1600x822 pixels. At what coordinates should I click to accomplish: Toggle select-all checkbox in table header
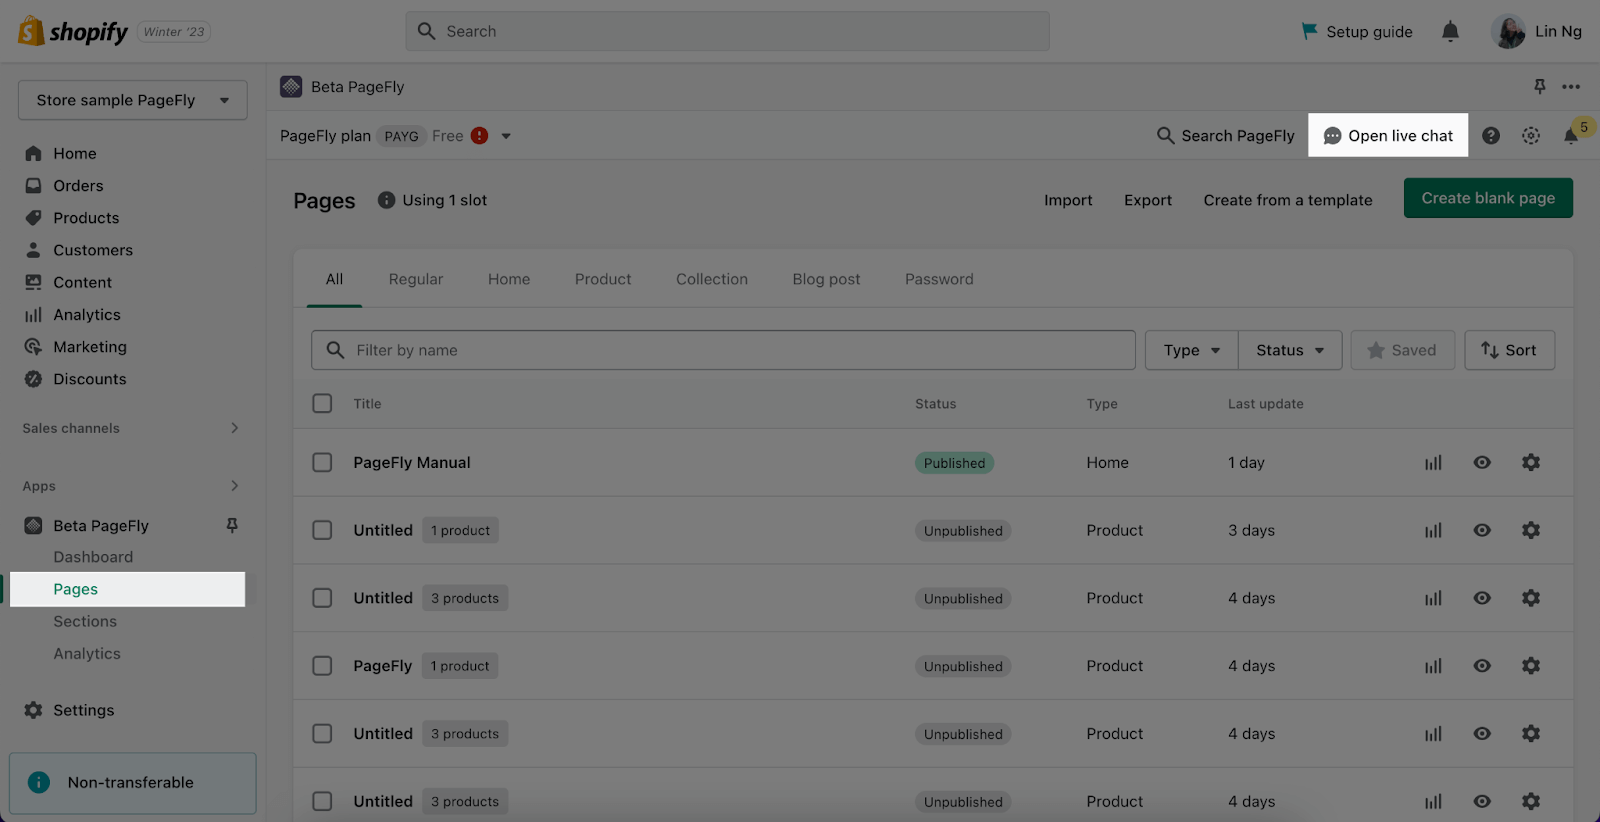point(322,403)
